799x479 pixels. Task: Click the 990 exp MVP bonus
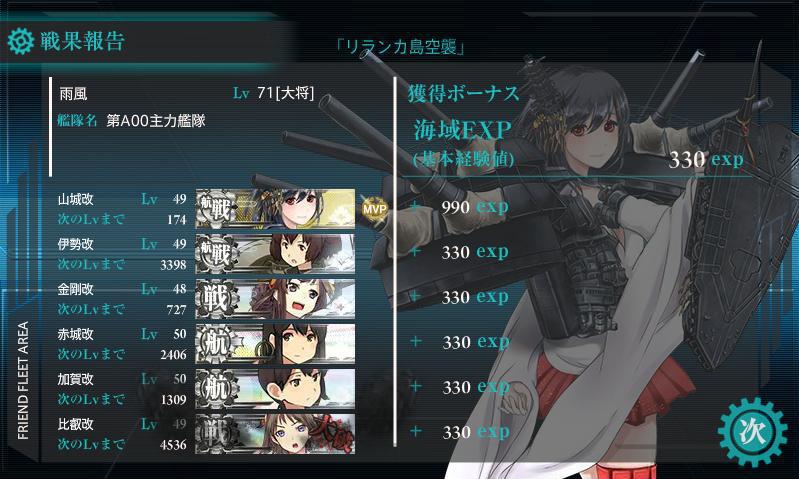click(475, 207)
